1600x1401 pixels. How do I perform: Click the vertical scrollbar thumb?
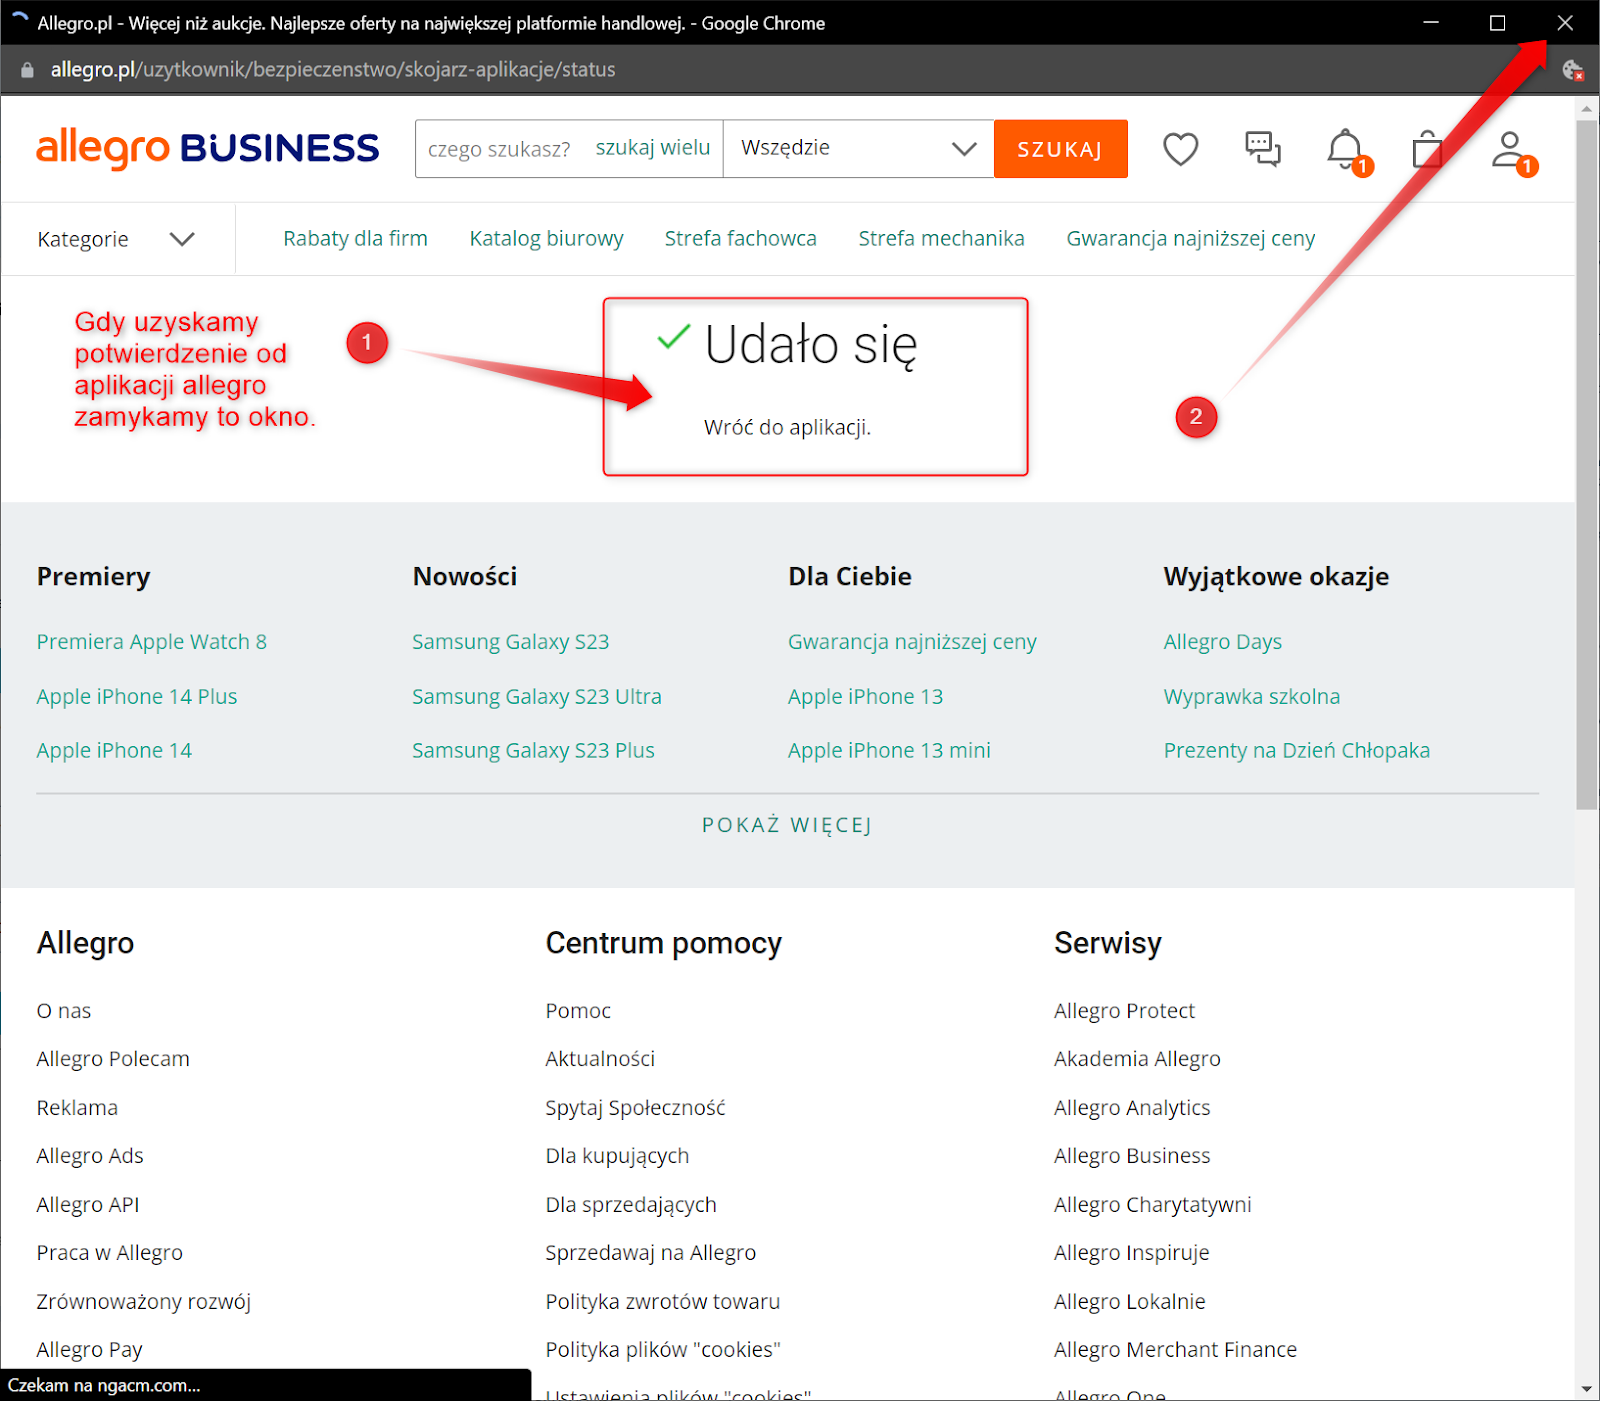1587,465
